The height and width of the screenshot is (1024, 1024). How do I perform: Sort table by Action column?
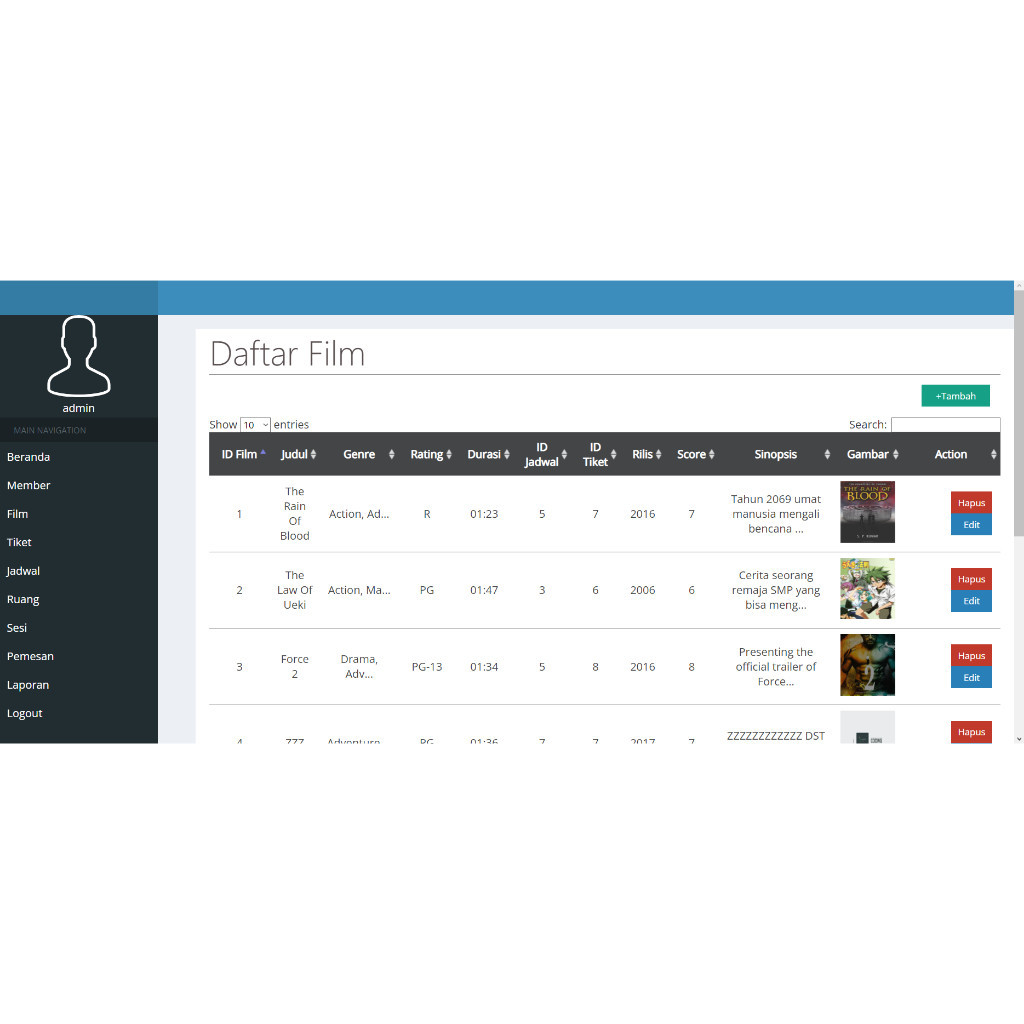tap(952, 454)
